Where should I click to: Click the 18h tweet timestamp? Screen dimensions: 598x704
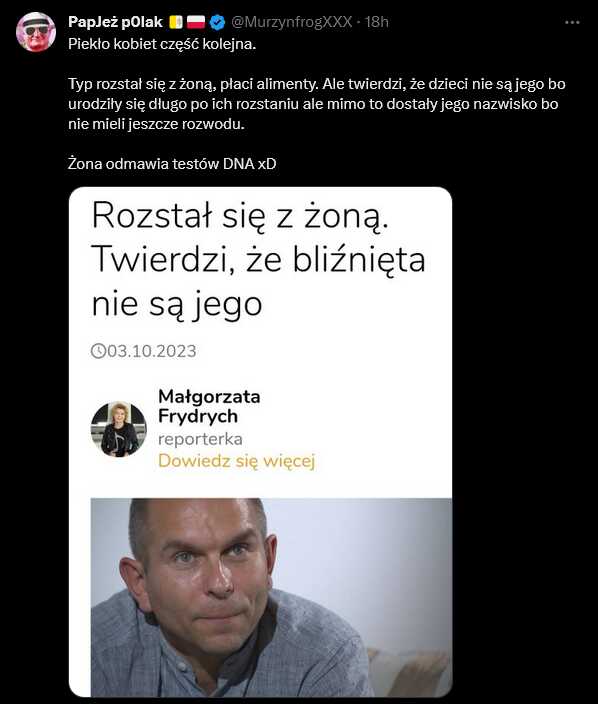point(376,22)
